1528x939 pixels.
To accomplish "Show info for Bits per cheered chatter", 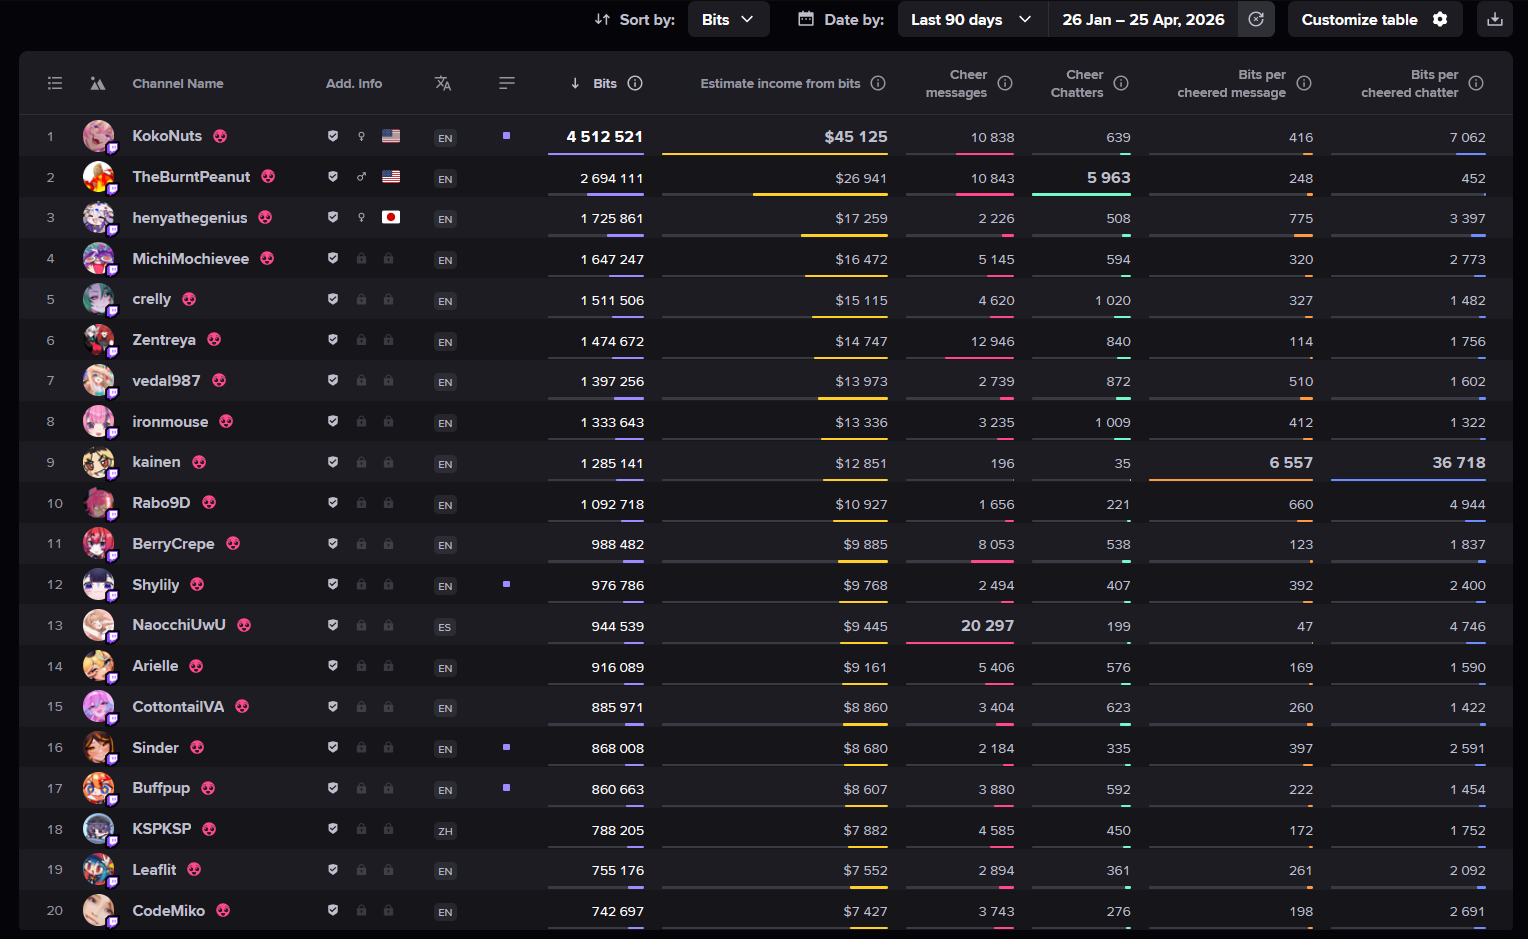I will pos(1476,83).
